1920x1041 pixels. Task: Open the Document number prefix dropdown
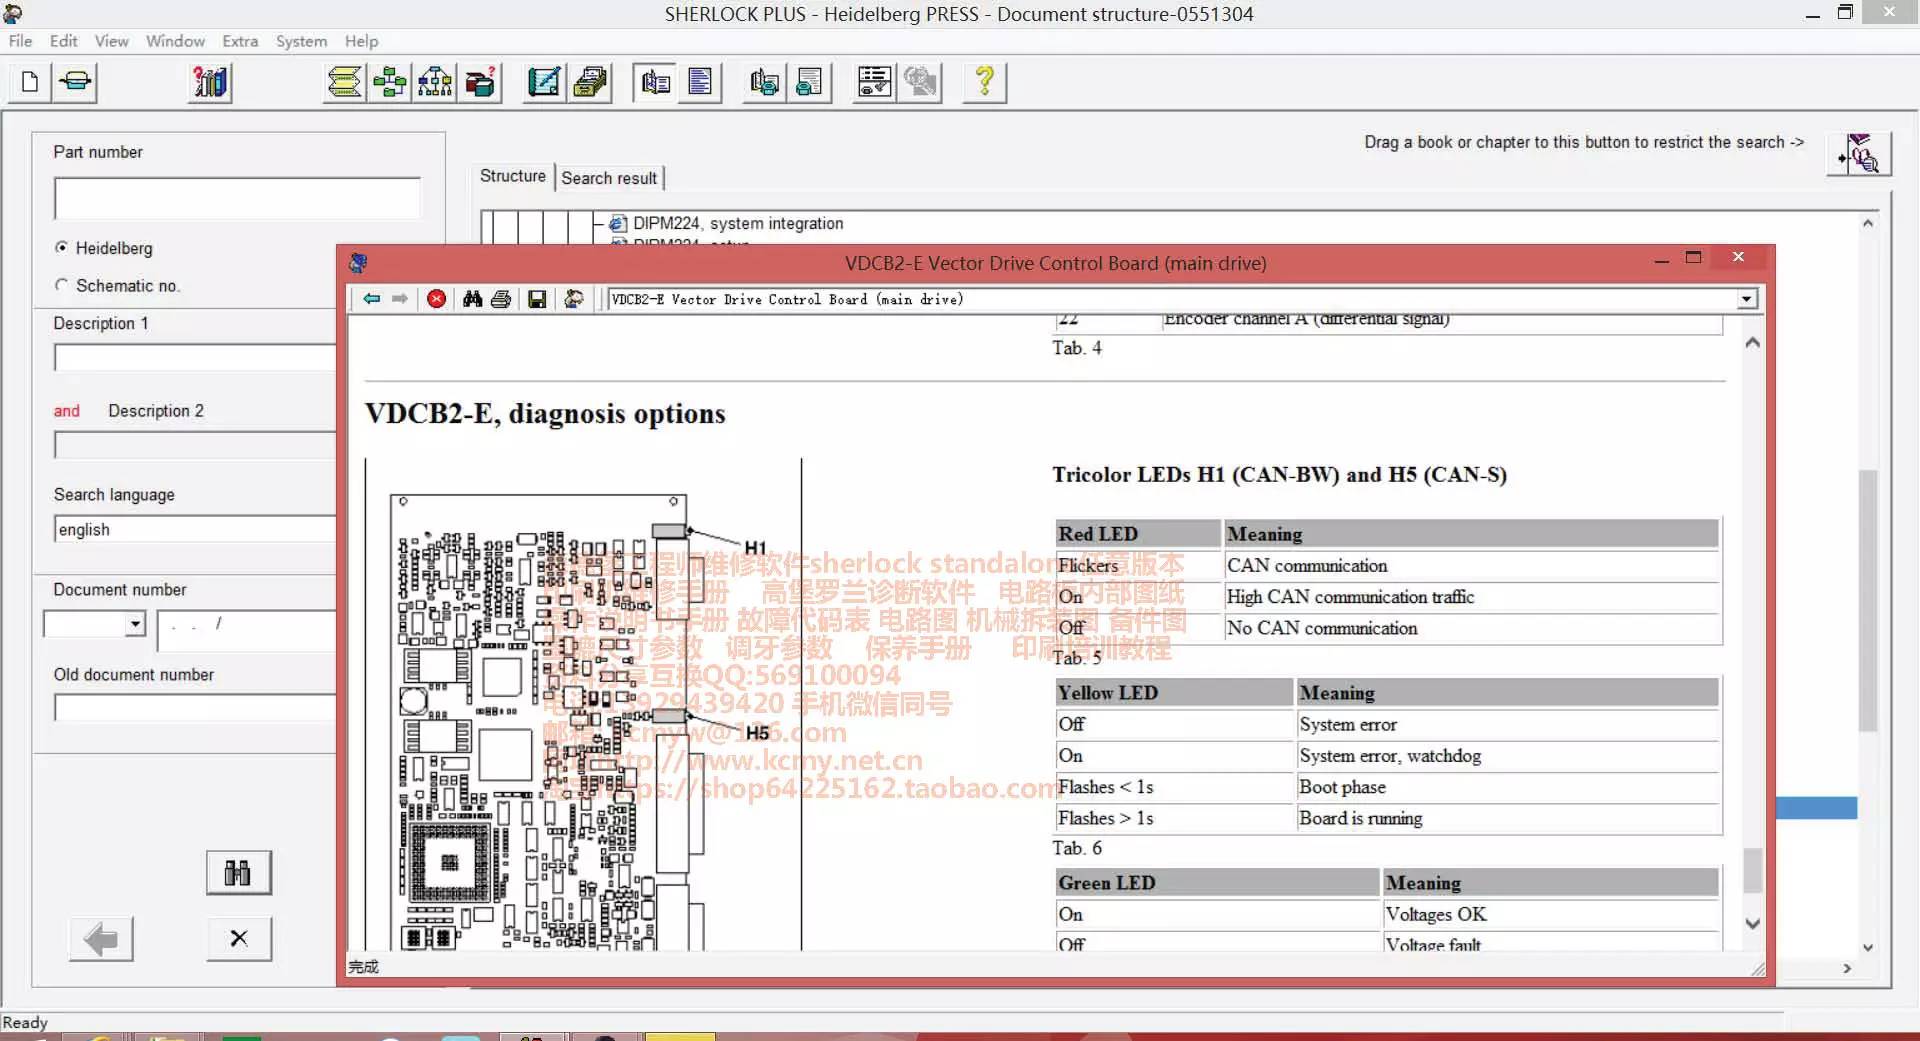135,624
